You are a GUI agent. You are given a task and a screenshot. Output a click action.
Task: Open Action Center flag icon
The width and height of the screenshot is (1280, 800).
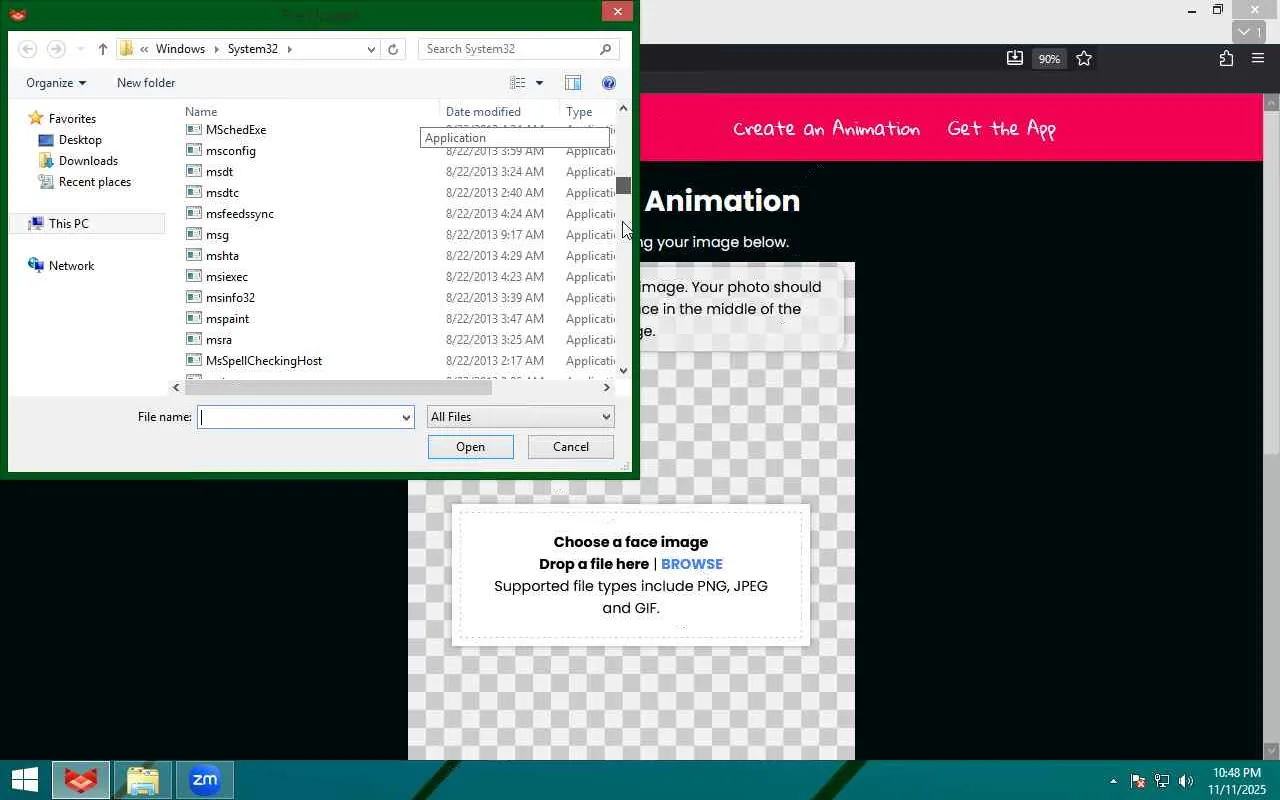point(1138,781)
